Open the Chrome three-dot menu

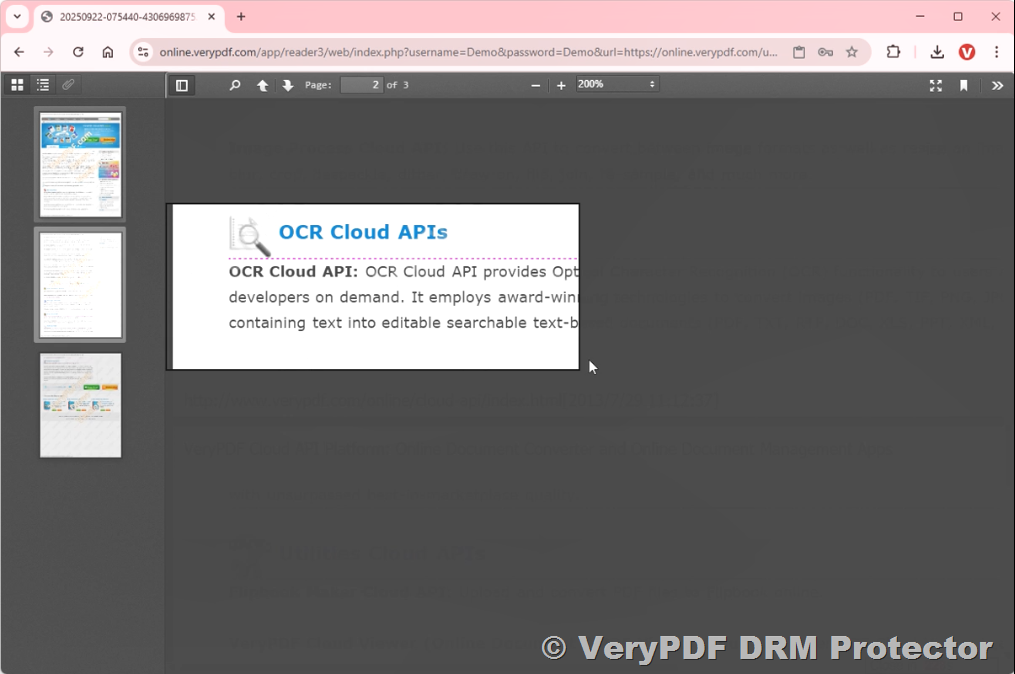[x=996, y=52]
